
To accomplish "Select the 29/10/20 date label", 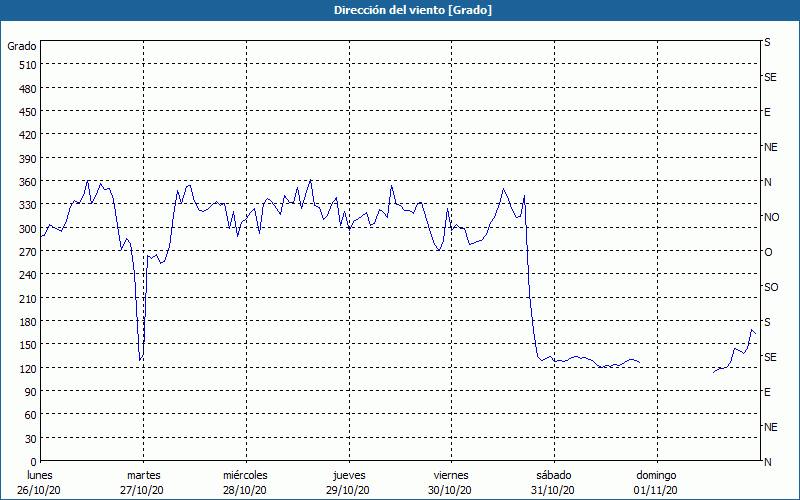I will 348,490.
